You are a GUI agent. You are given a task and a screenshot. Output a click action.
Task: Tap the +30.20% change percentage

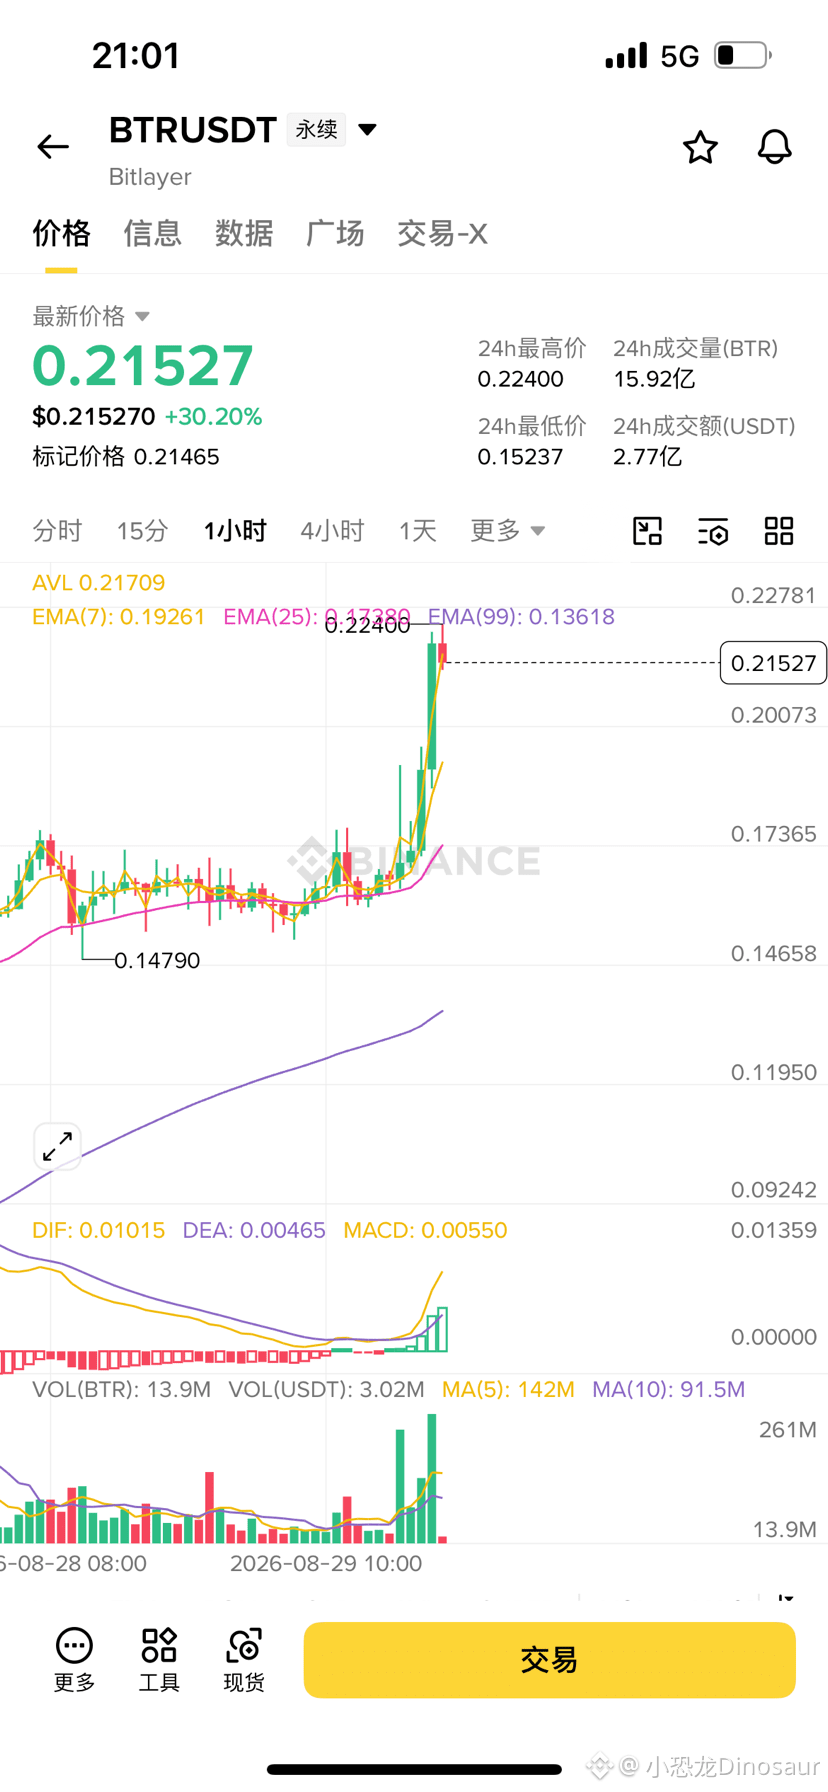click(x=213, y=417)
